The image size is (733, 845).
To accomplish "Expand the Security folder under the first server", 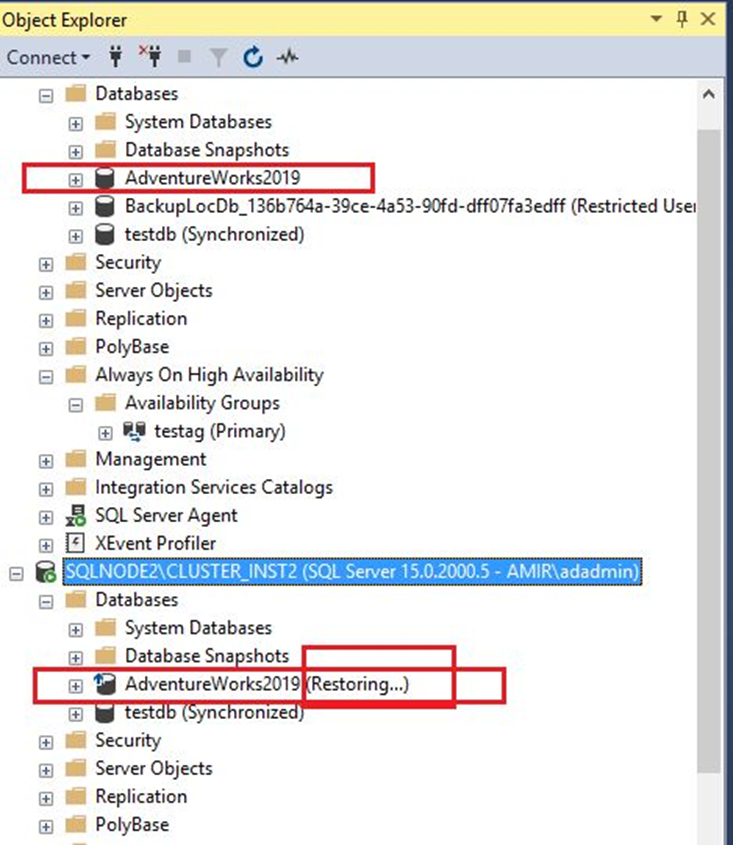I will 46,263.
